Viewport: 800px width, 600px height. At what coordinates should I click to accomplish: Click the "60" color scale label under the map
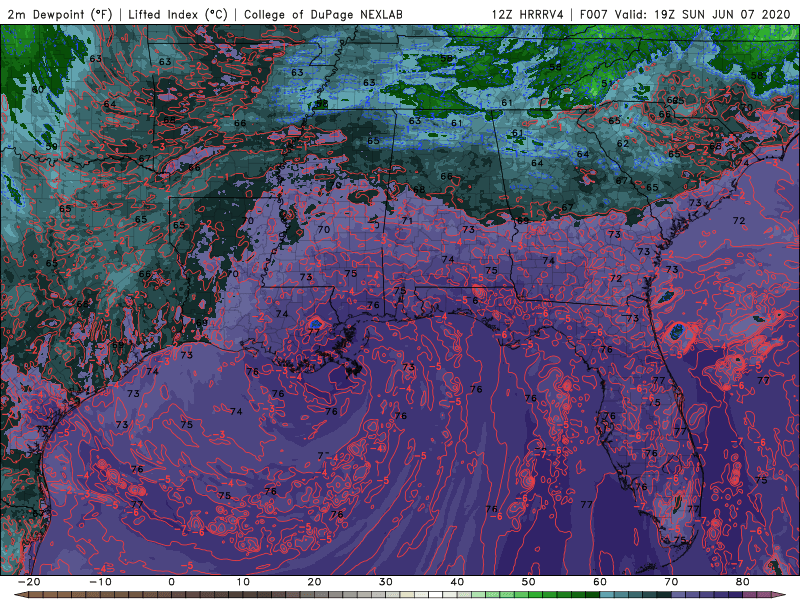(600, 582)
